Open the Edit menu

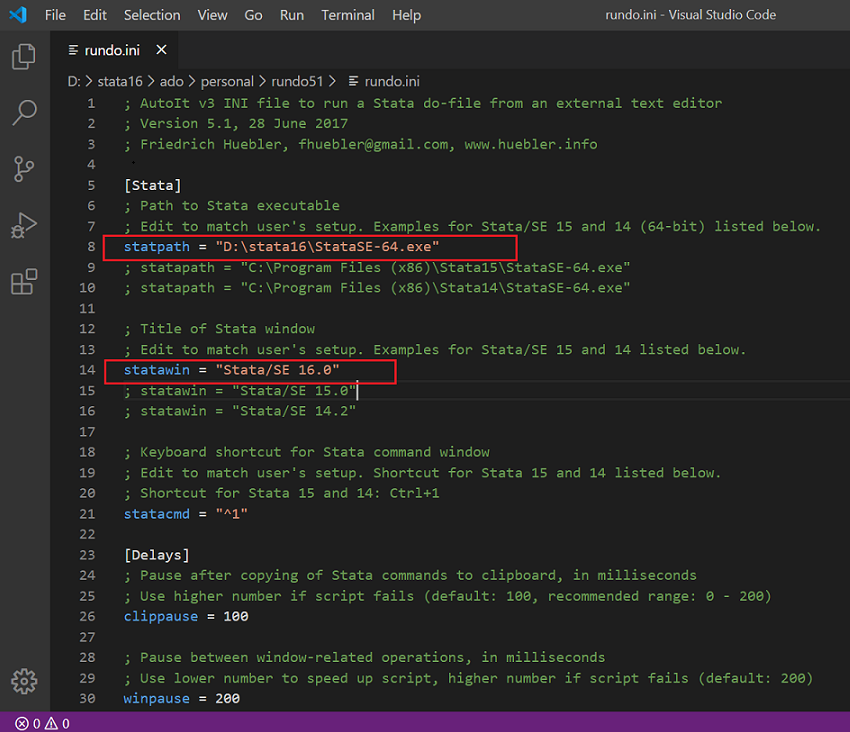pyautogui.click(x=95, y=15)
